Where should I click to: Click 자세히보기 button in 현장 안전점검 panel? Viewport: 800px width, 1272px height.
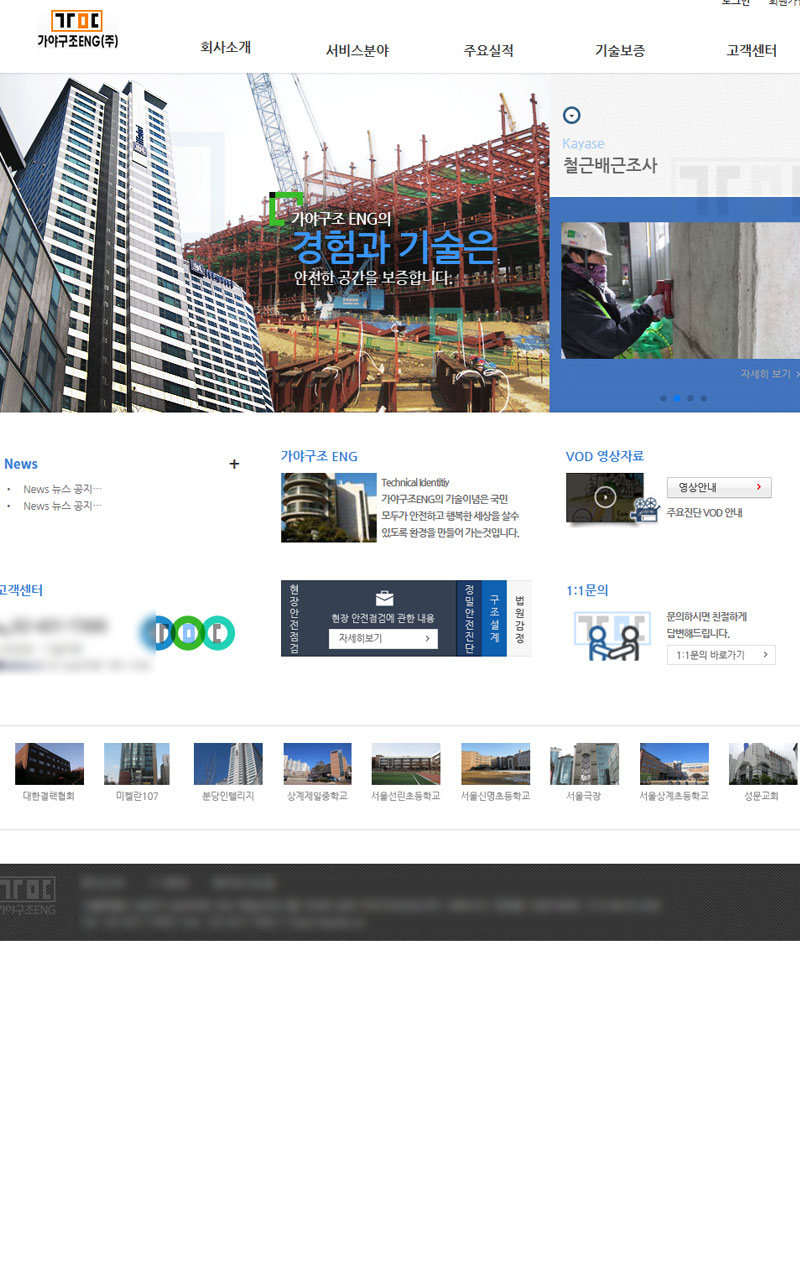[383, 638]
